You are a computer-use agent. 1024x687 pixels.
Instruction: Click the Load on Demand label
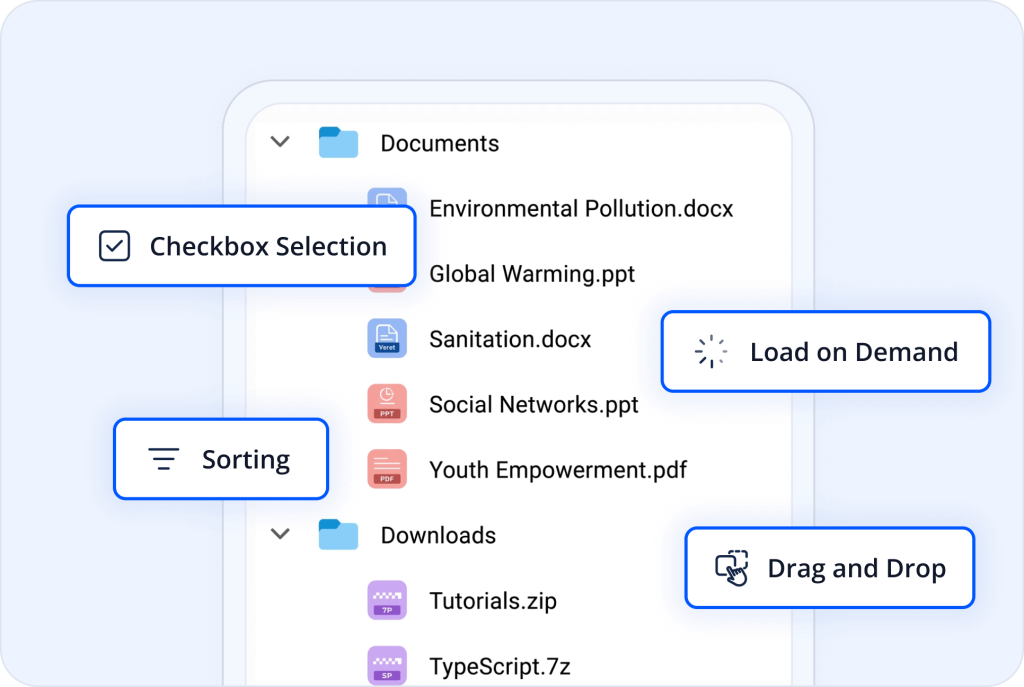[853, 351]
